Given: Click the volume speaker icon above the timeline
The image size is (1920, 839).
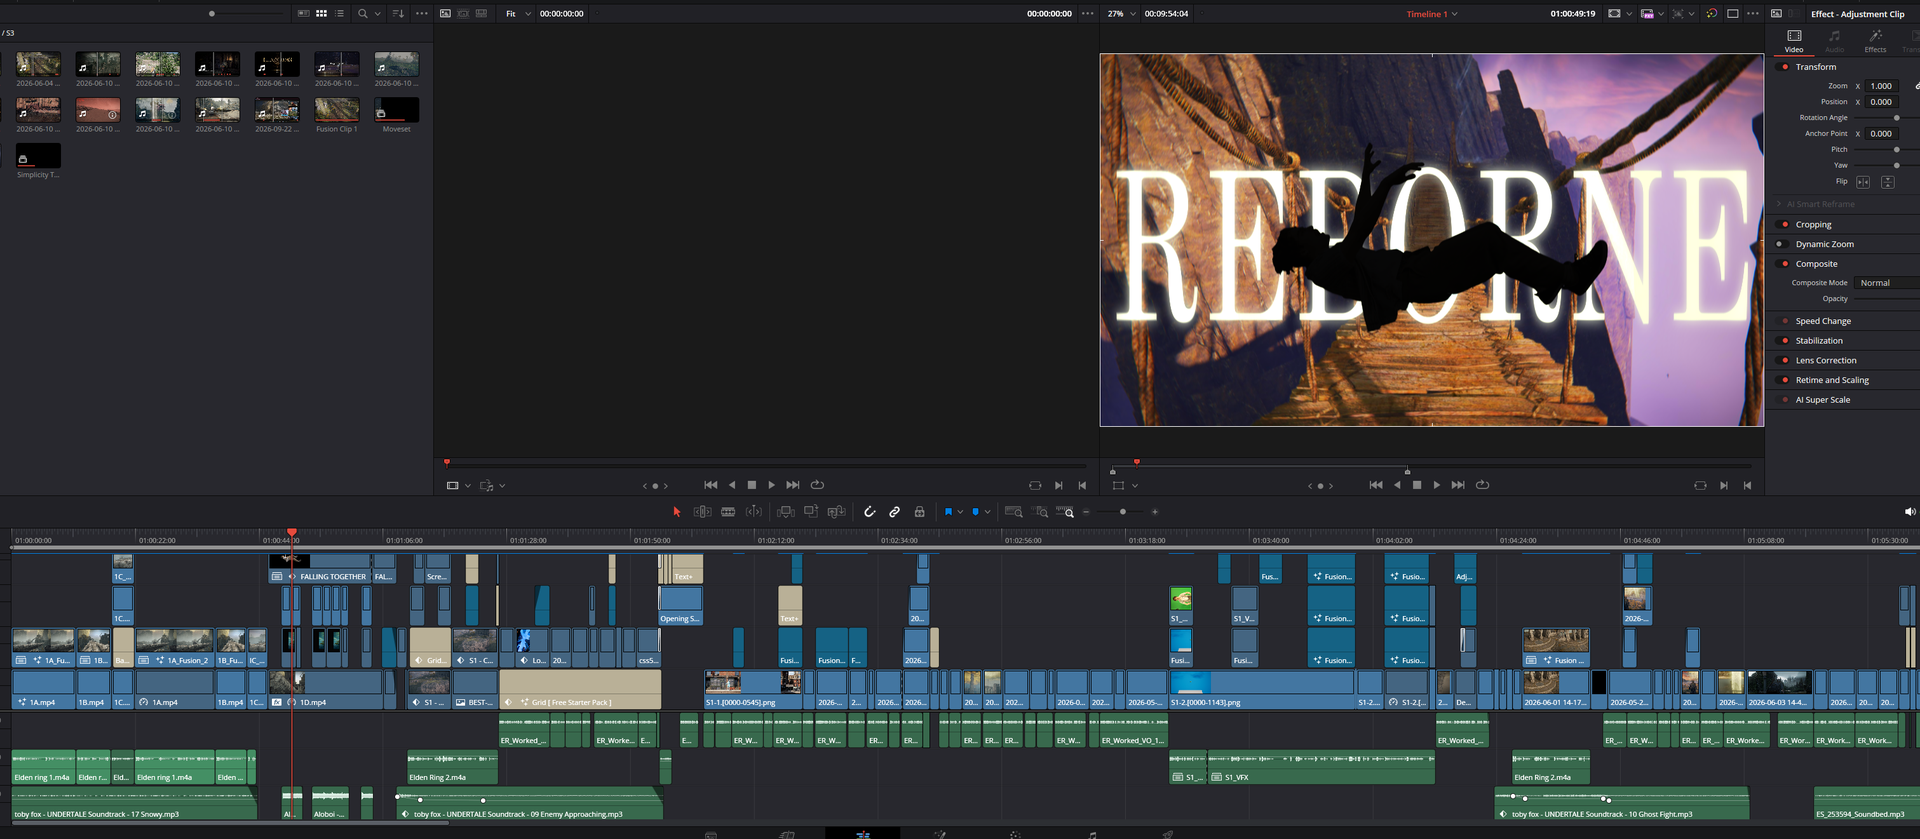Looking at the screenshot, I should click(x=1910, y=512).
